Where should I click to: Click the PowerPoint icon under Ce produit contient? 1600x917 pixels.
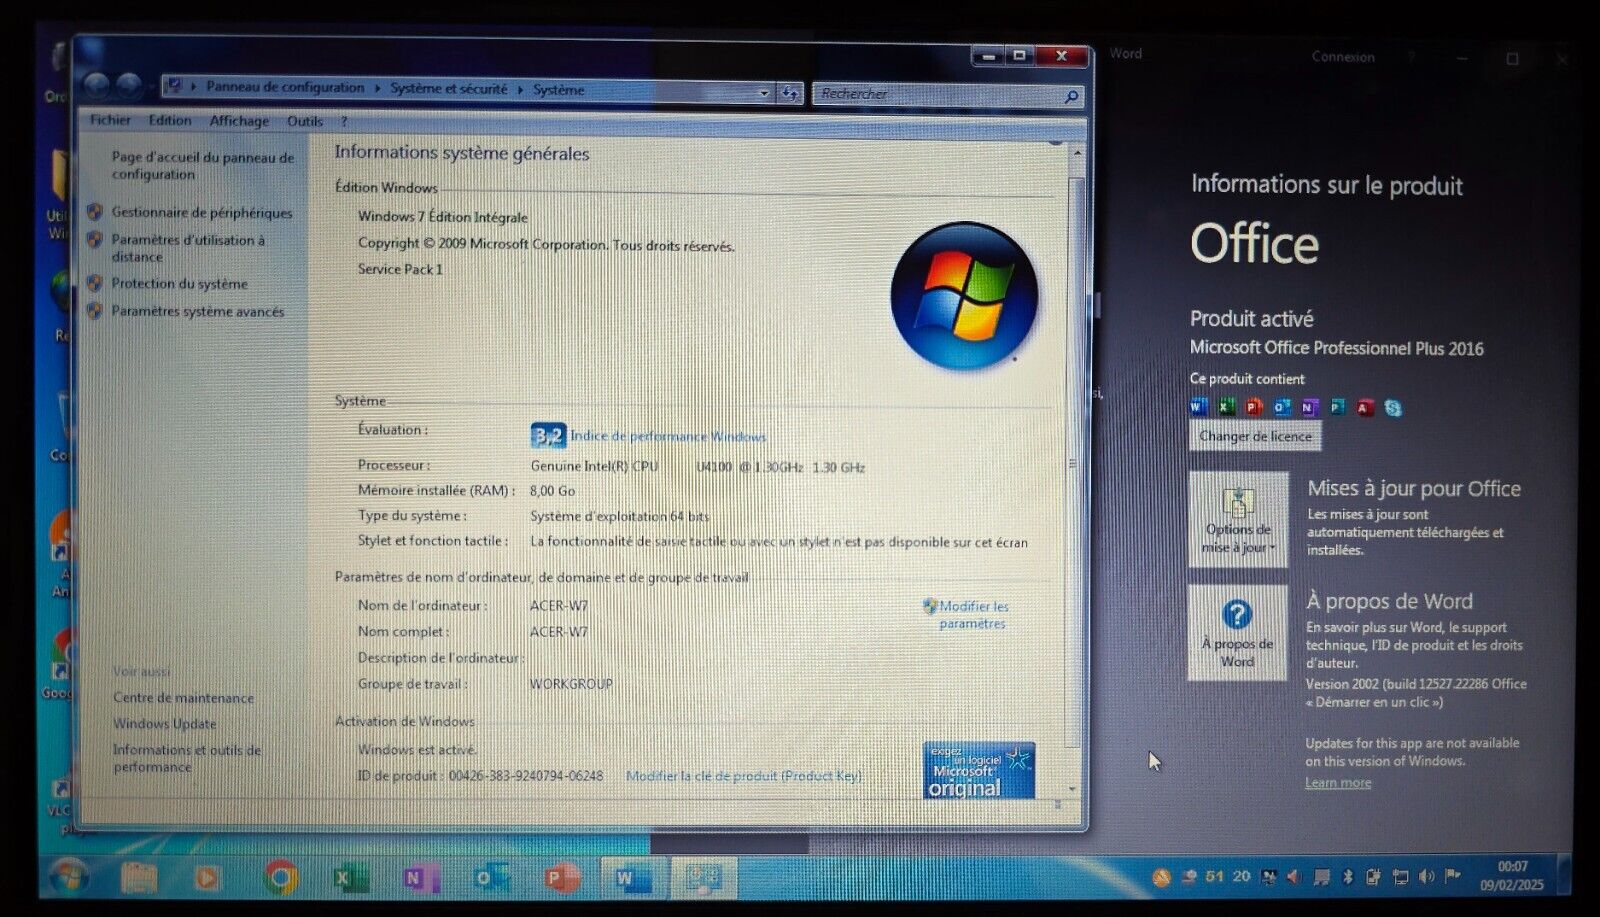pos(1254,407)
